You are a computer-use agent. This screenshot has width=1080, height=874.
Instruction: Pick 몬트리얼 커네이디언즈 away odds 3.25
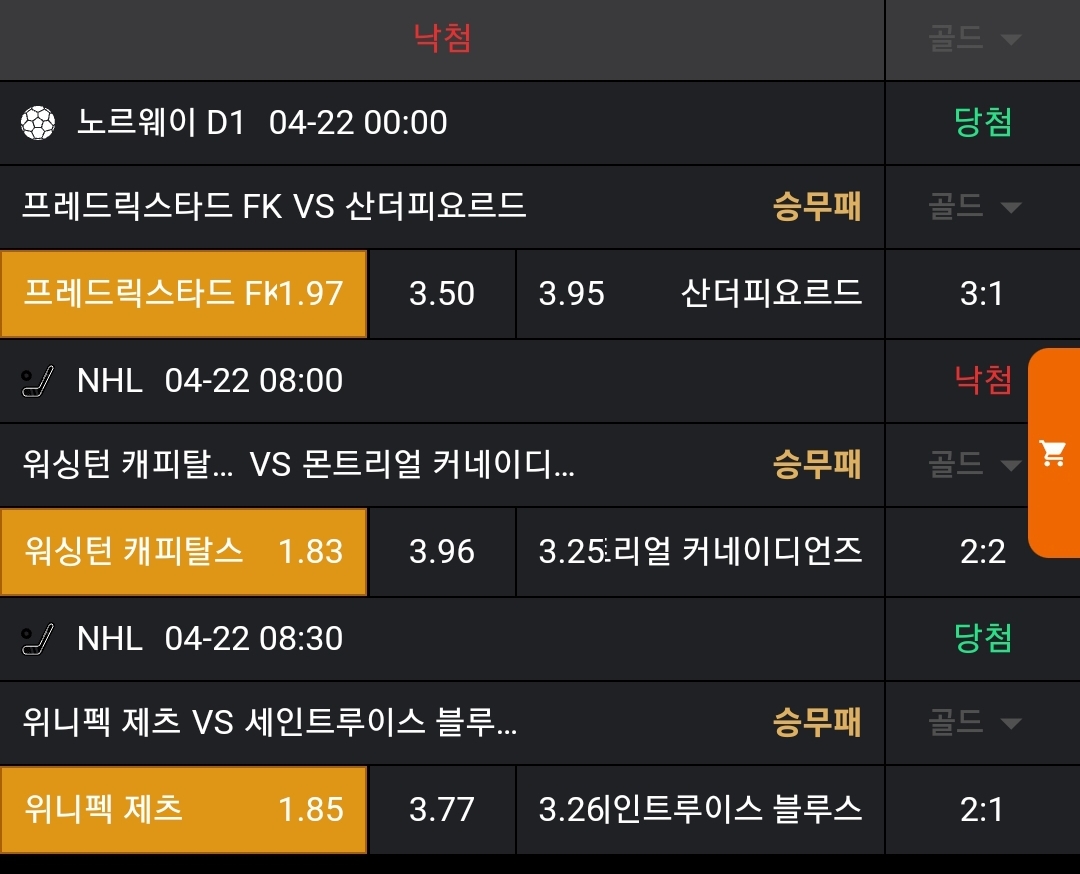(700, 551)
